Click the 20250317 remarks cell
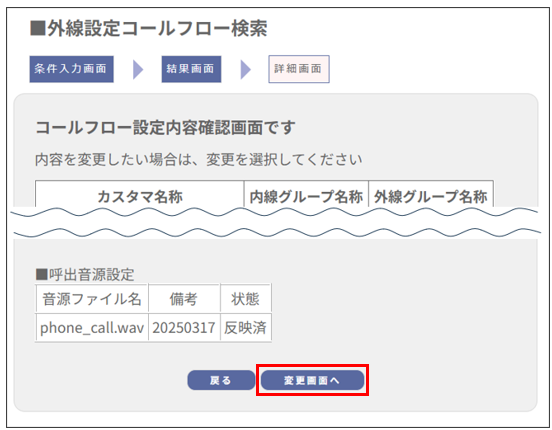The width and height of the screenshot is (552, 430). click(x=184, y=328)
